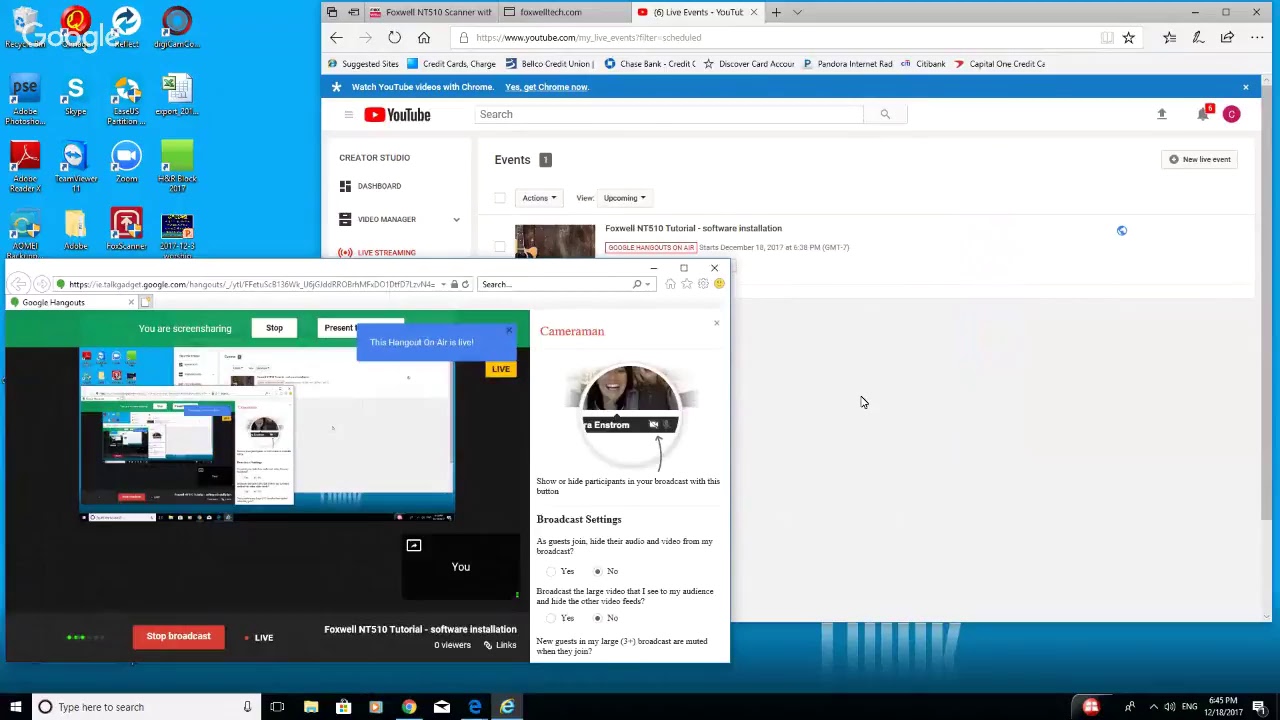Screen dimensions: 1280x720
Task: Tick the select-all events checkbox
Action: coord(500,198)
